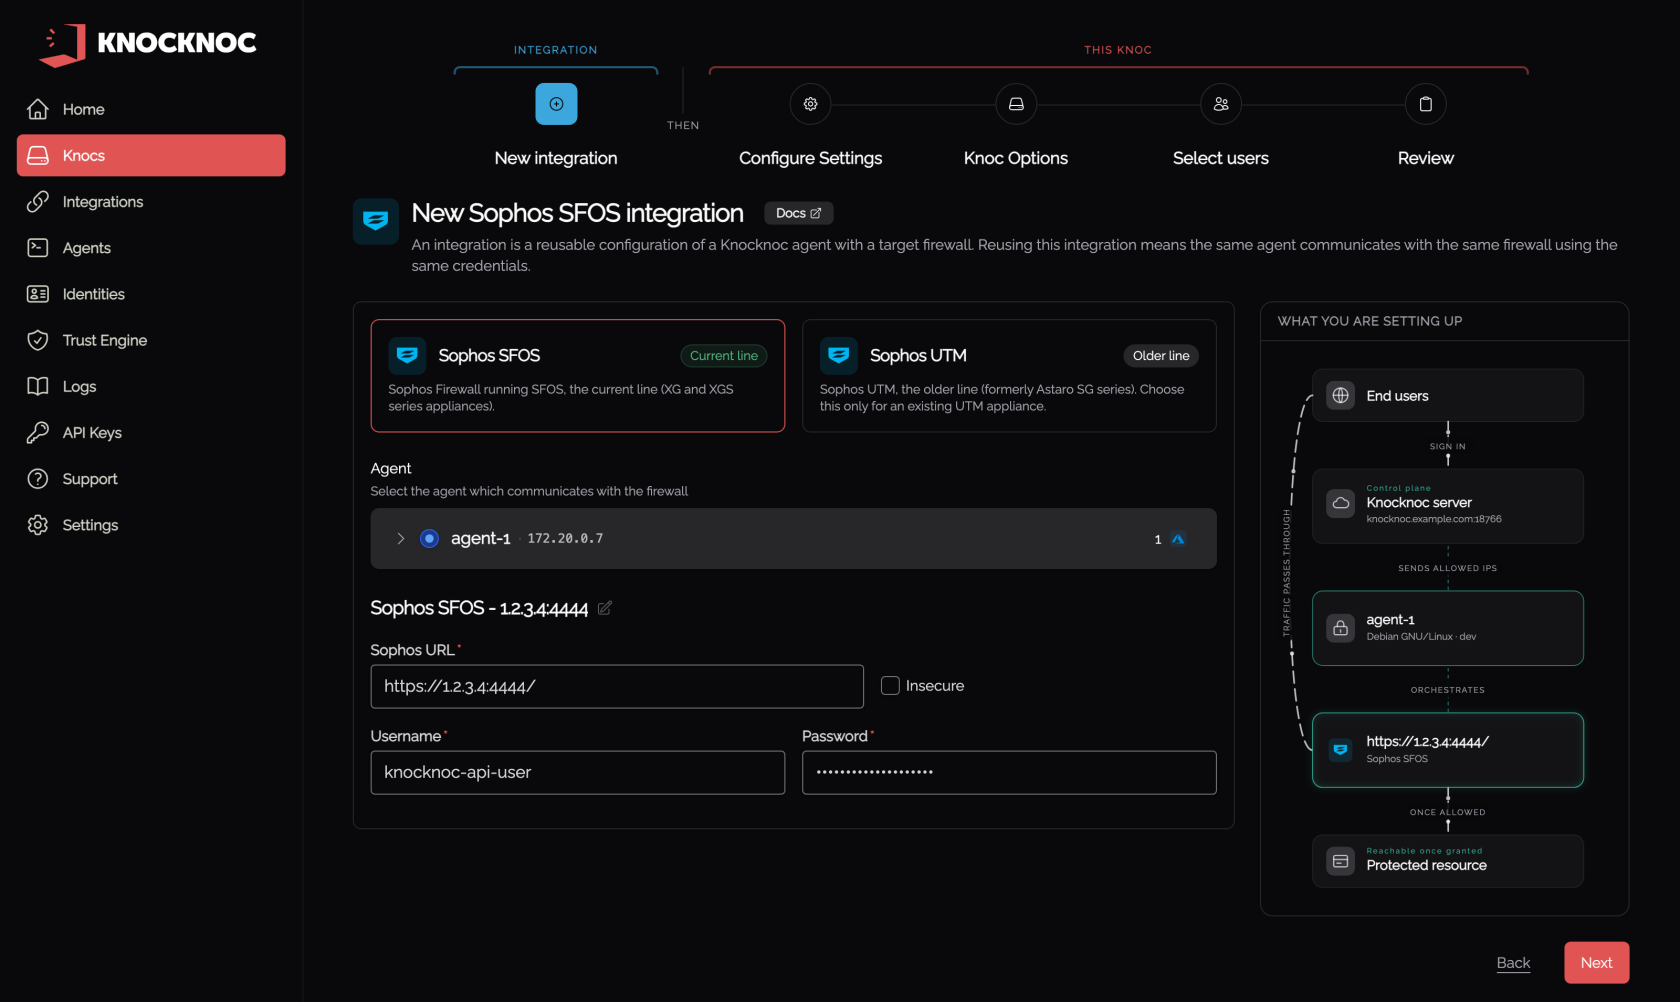This screenshot has height=1002, width=1680.
Task: Enable the Insecure checkbox
Action: 890,686
